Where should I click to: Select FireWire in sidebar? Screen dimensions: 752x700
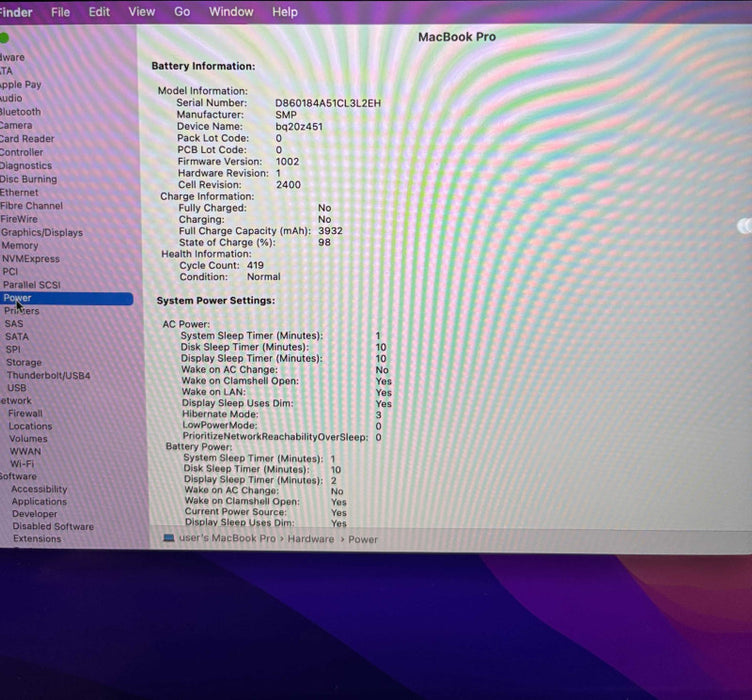pos(19,219)
